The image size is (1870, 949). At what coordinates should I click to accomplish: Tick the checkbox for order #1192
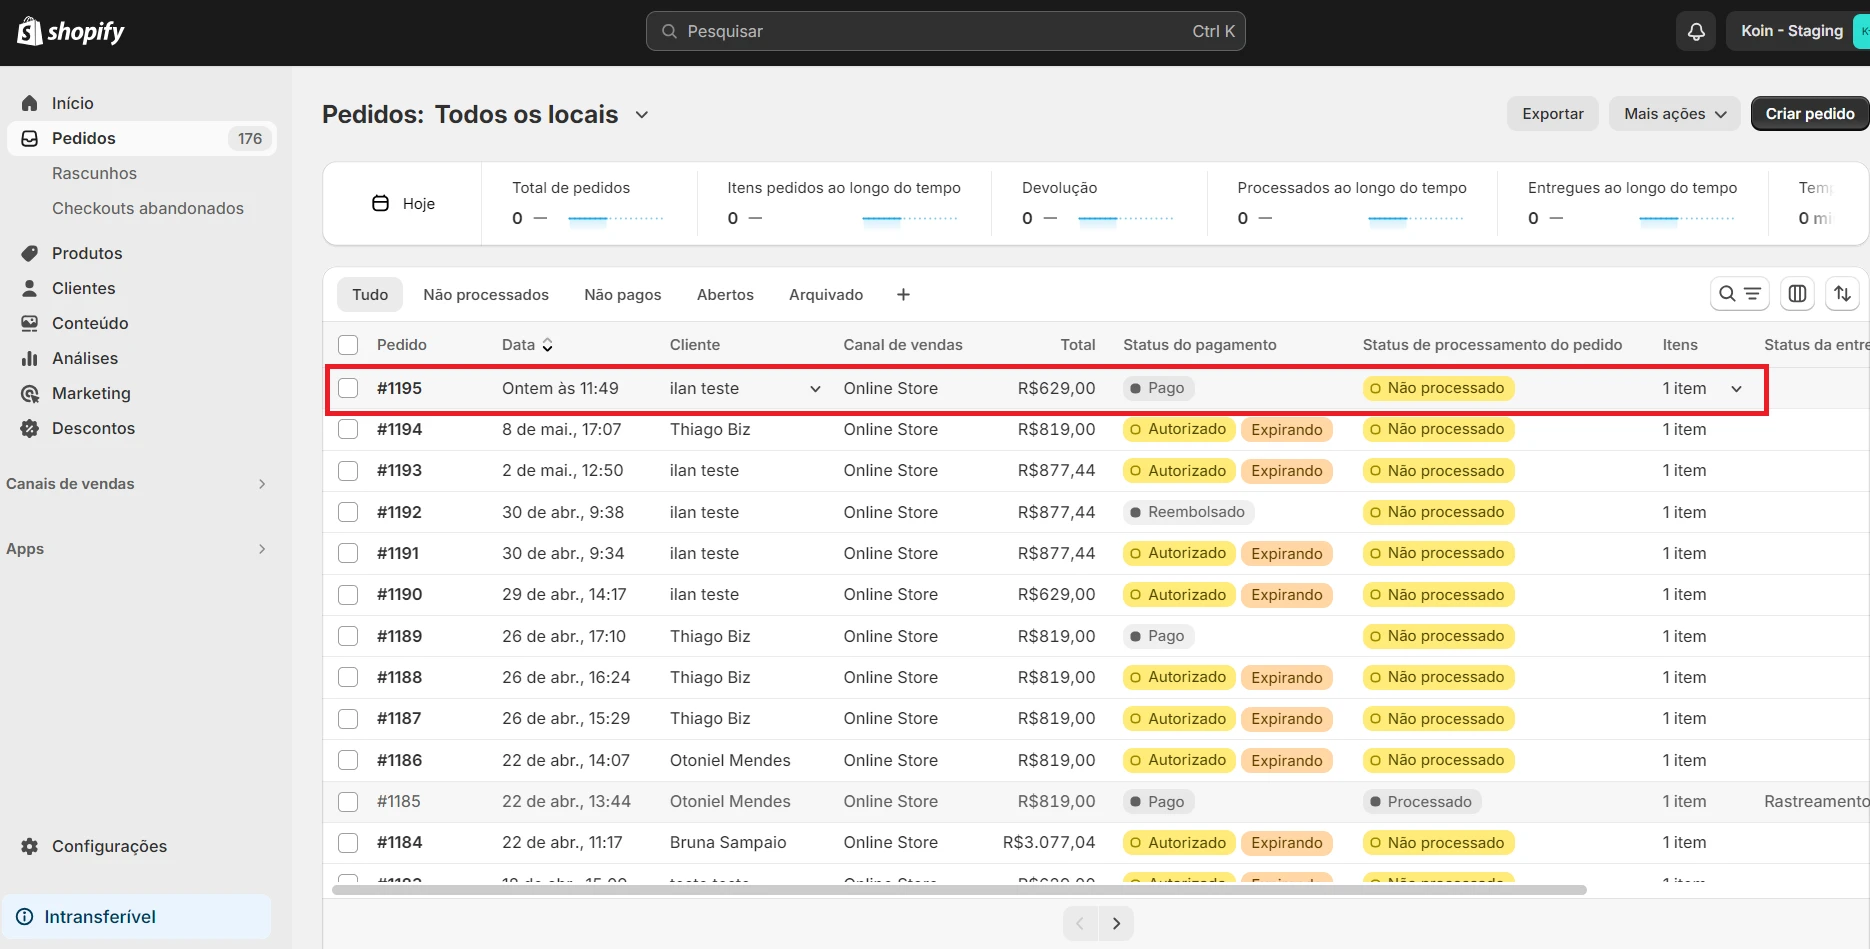click(348, 512)
